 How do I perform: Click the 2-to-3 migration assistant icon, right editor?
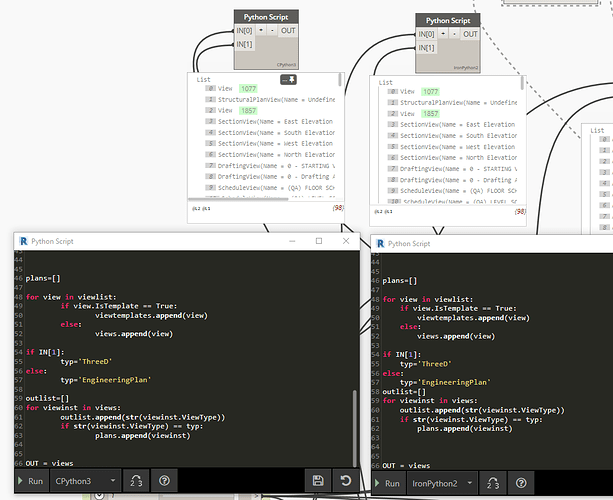coord(493,483)
